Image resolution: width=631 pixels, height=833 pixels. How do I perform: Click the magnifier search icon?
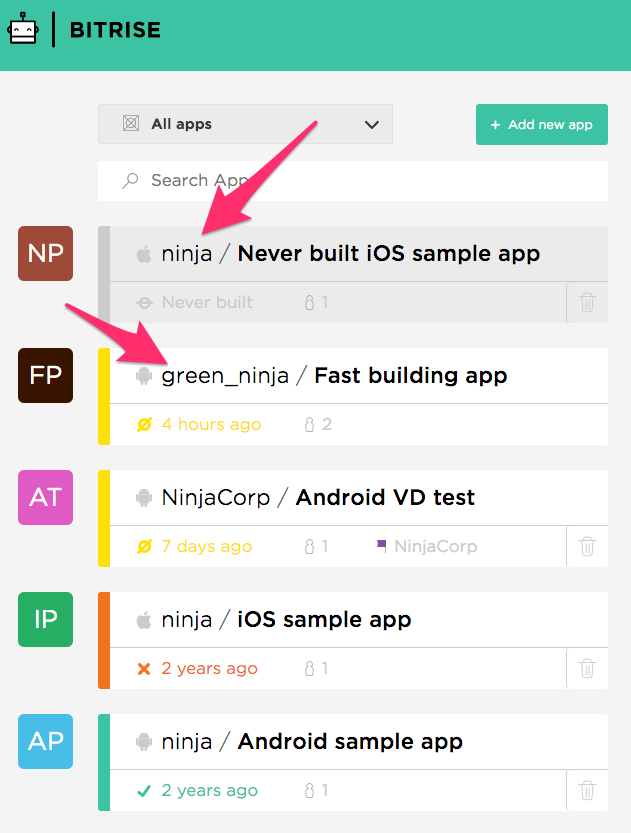130,181
